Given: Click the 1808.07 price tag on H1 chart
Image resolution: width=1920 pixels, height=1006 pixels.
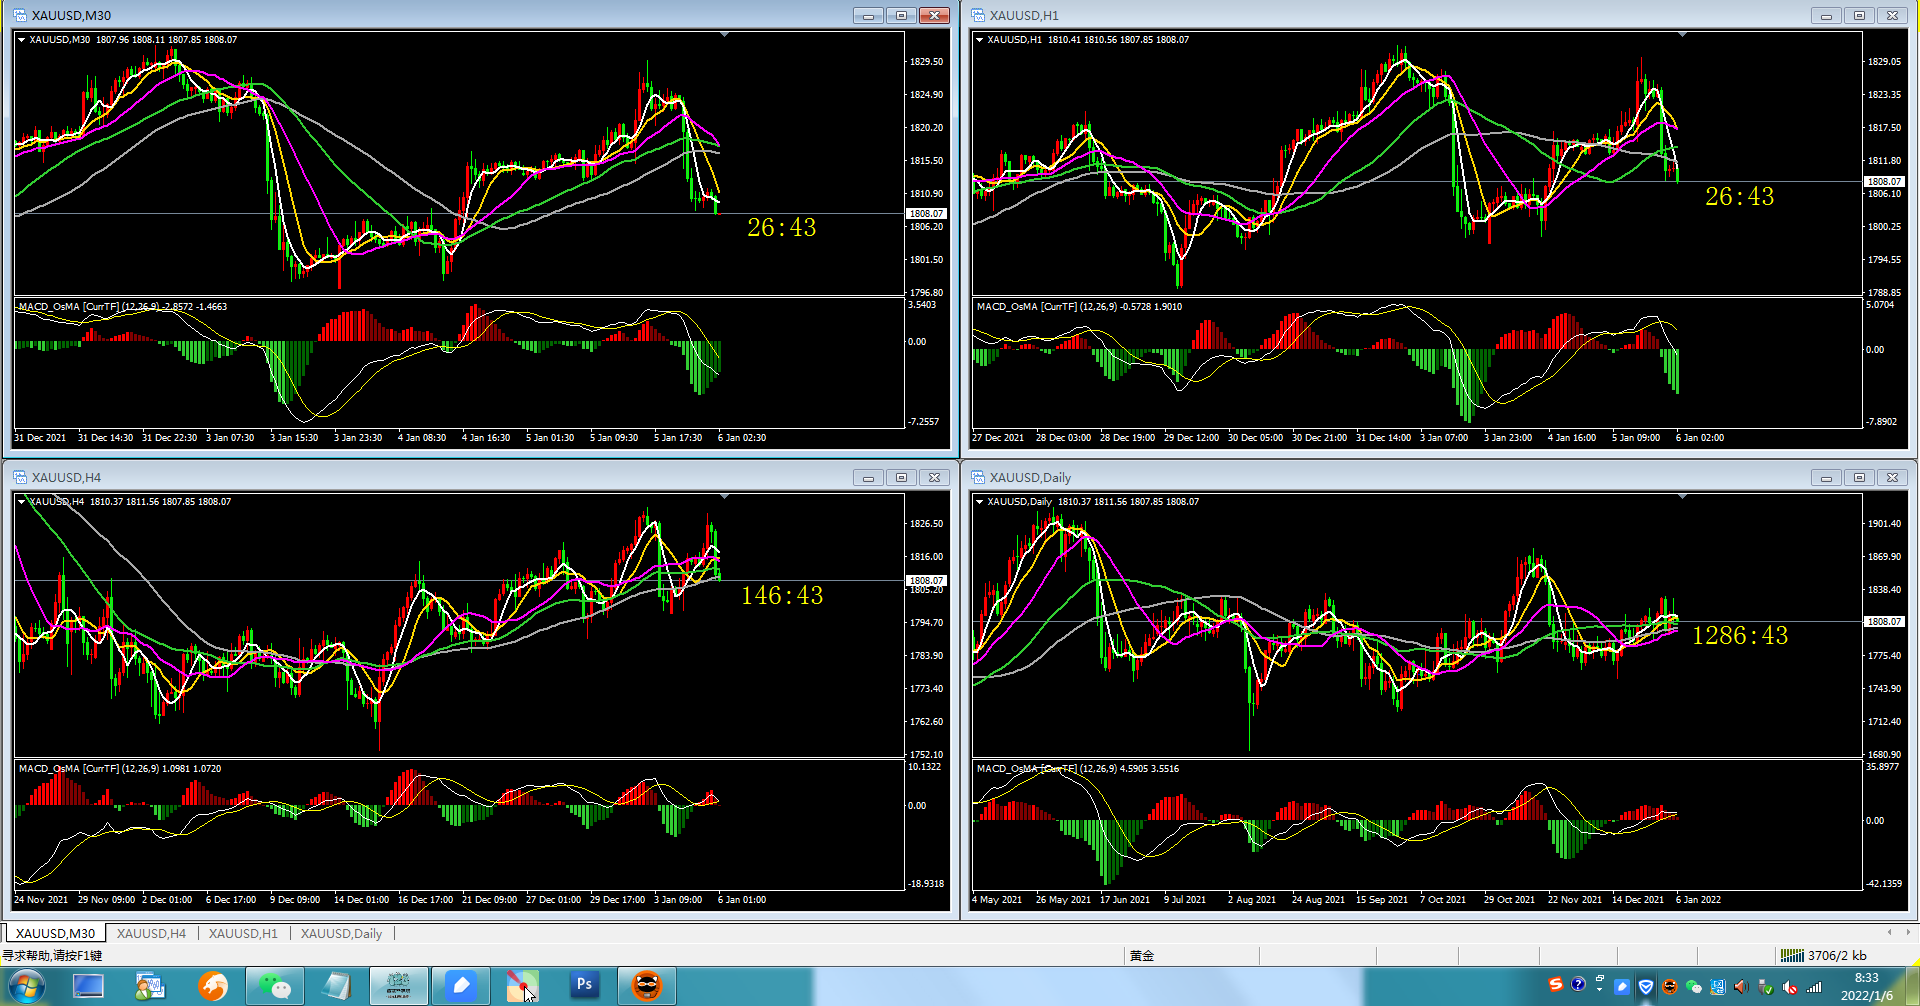Looking at the screenshot, I should point(1883,181).
